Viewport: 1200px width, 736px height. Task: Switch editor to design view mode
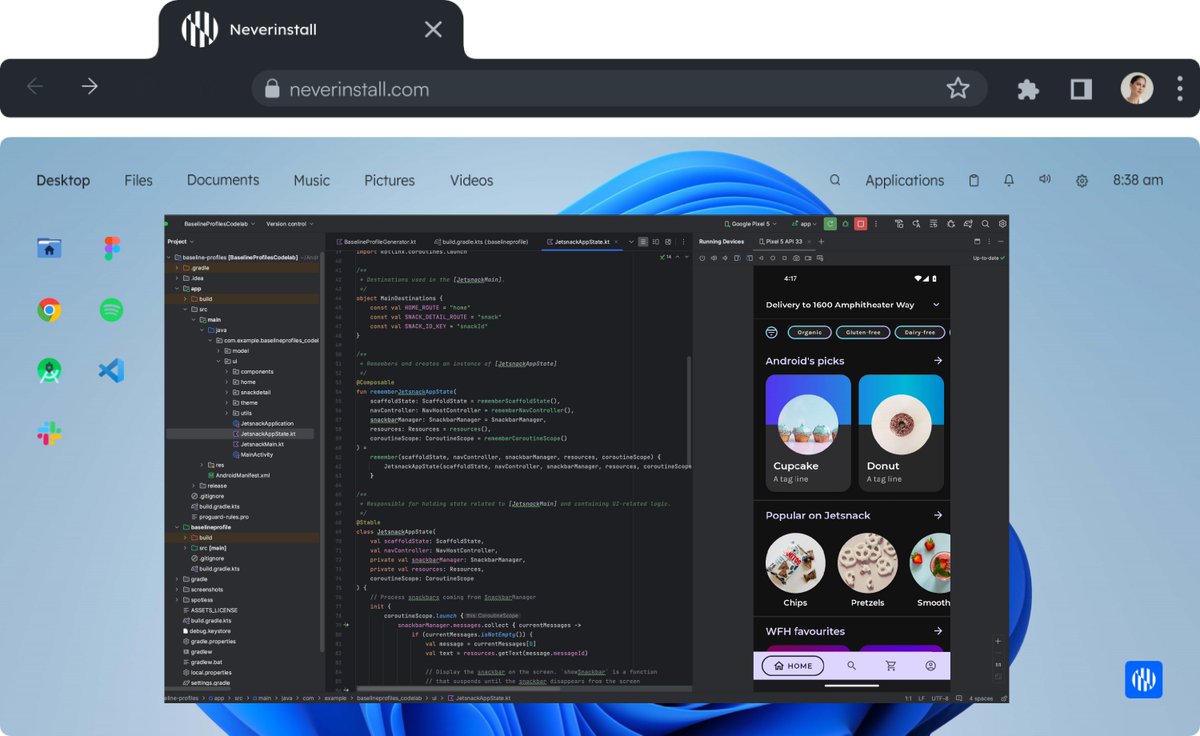coord(667,241)
